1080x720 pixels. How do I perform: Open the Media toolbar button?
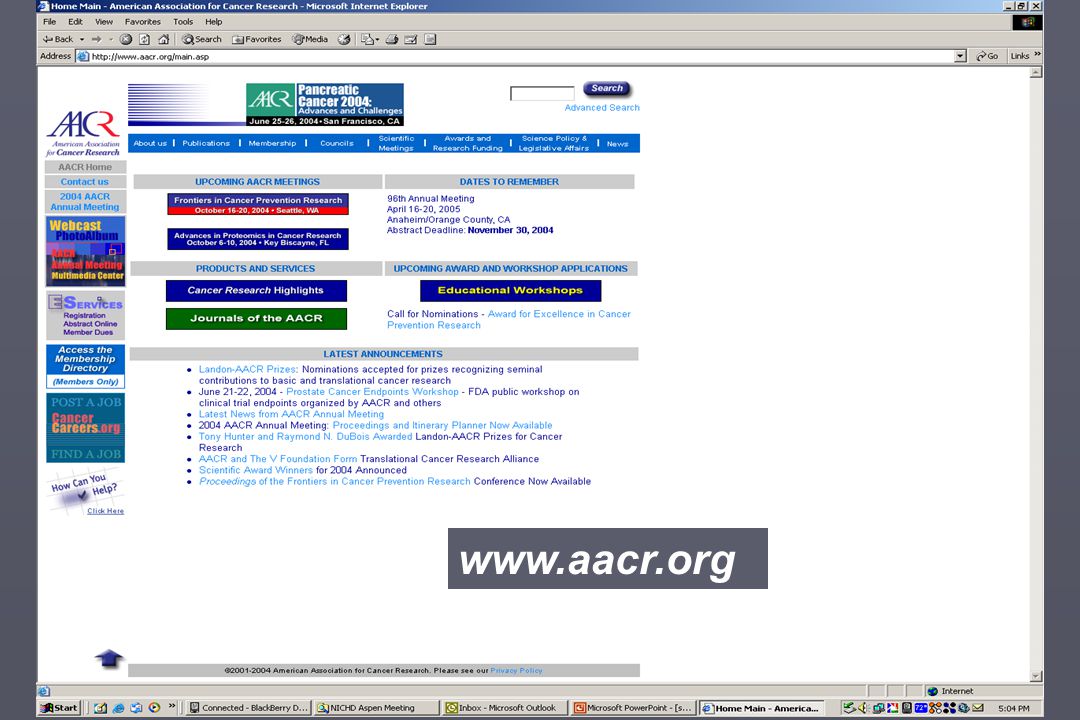(x=311, y=39)
